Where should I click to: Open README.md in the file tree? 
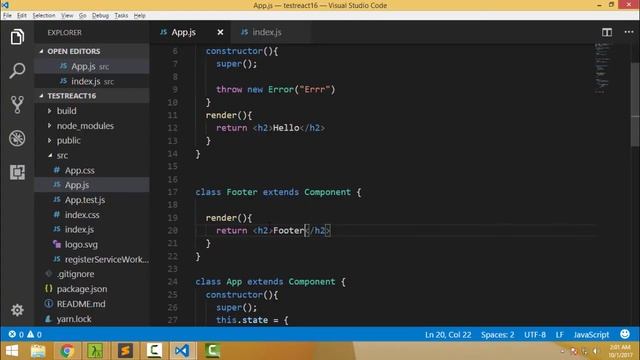92,304
